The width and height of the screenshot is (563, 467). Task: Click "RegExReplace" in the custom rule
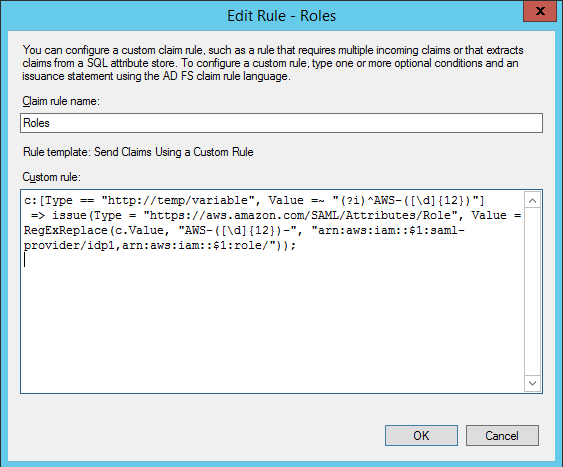66,230
